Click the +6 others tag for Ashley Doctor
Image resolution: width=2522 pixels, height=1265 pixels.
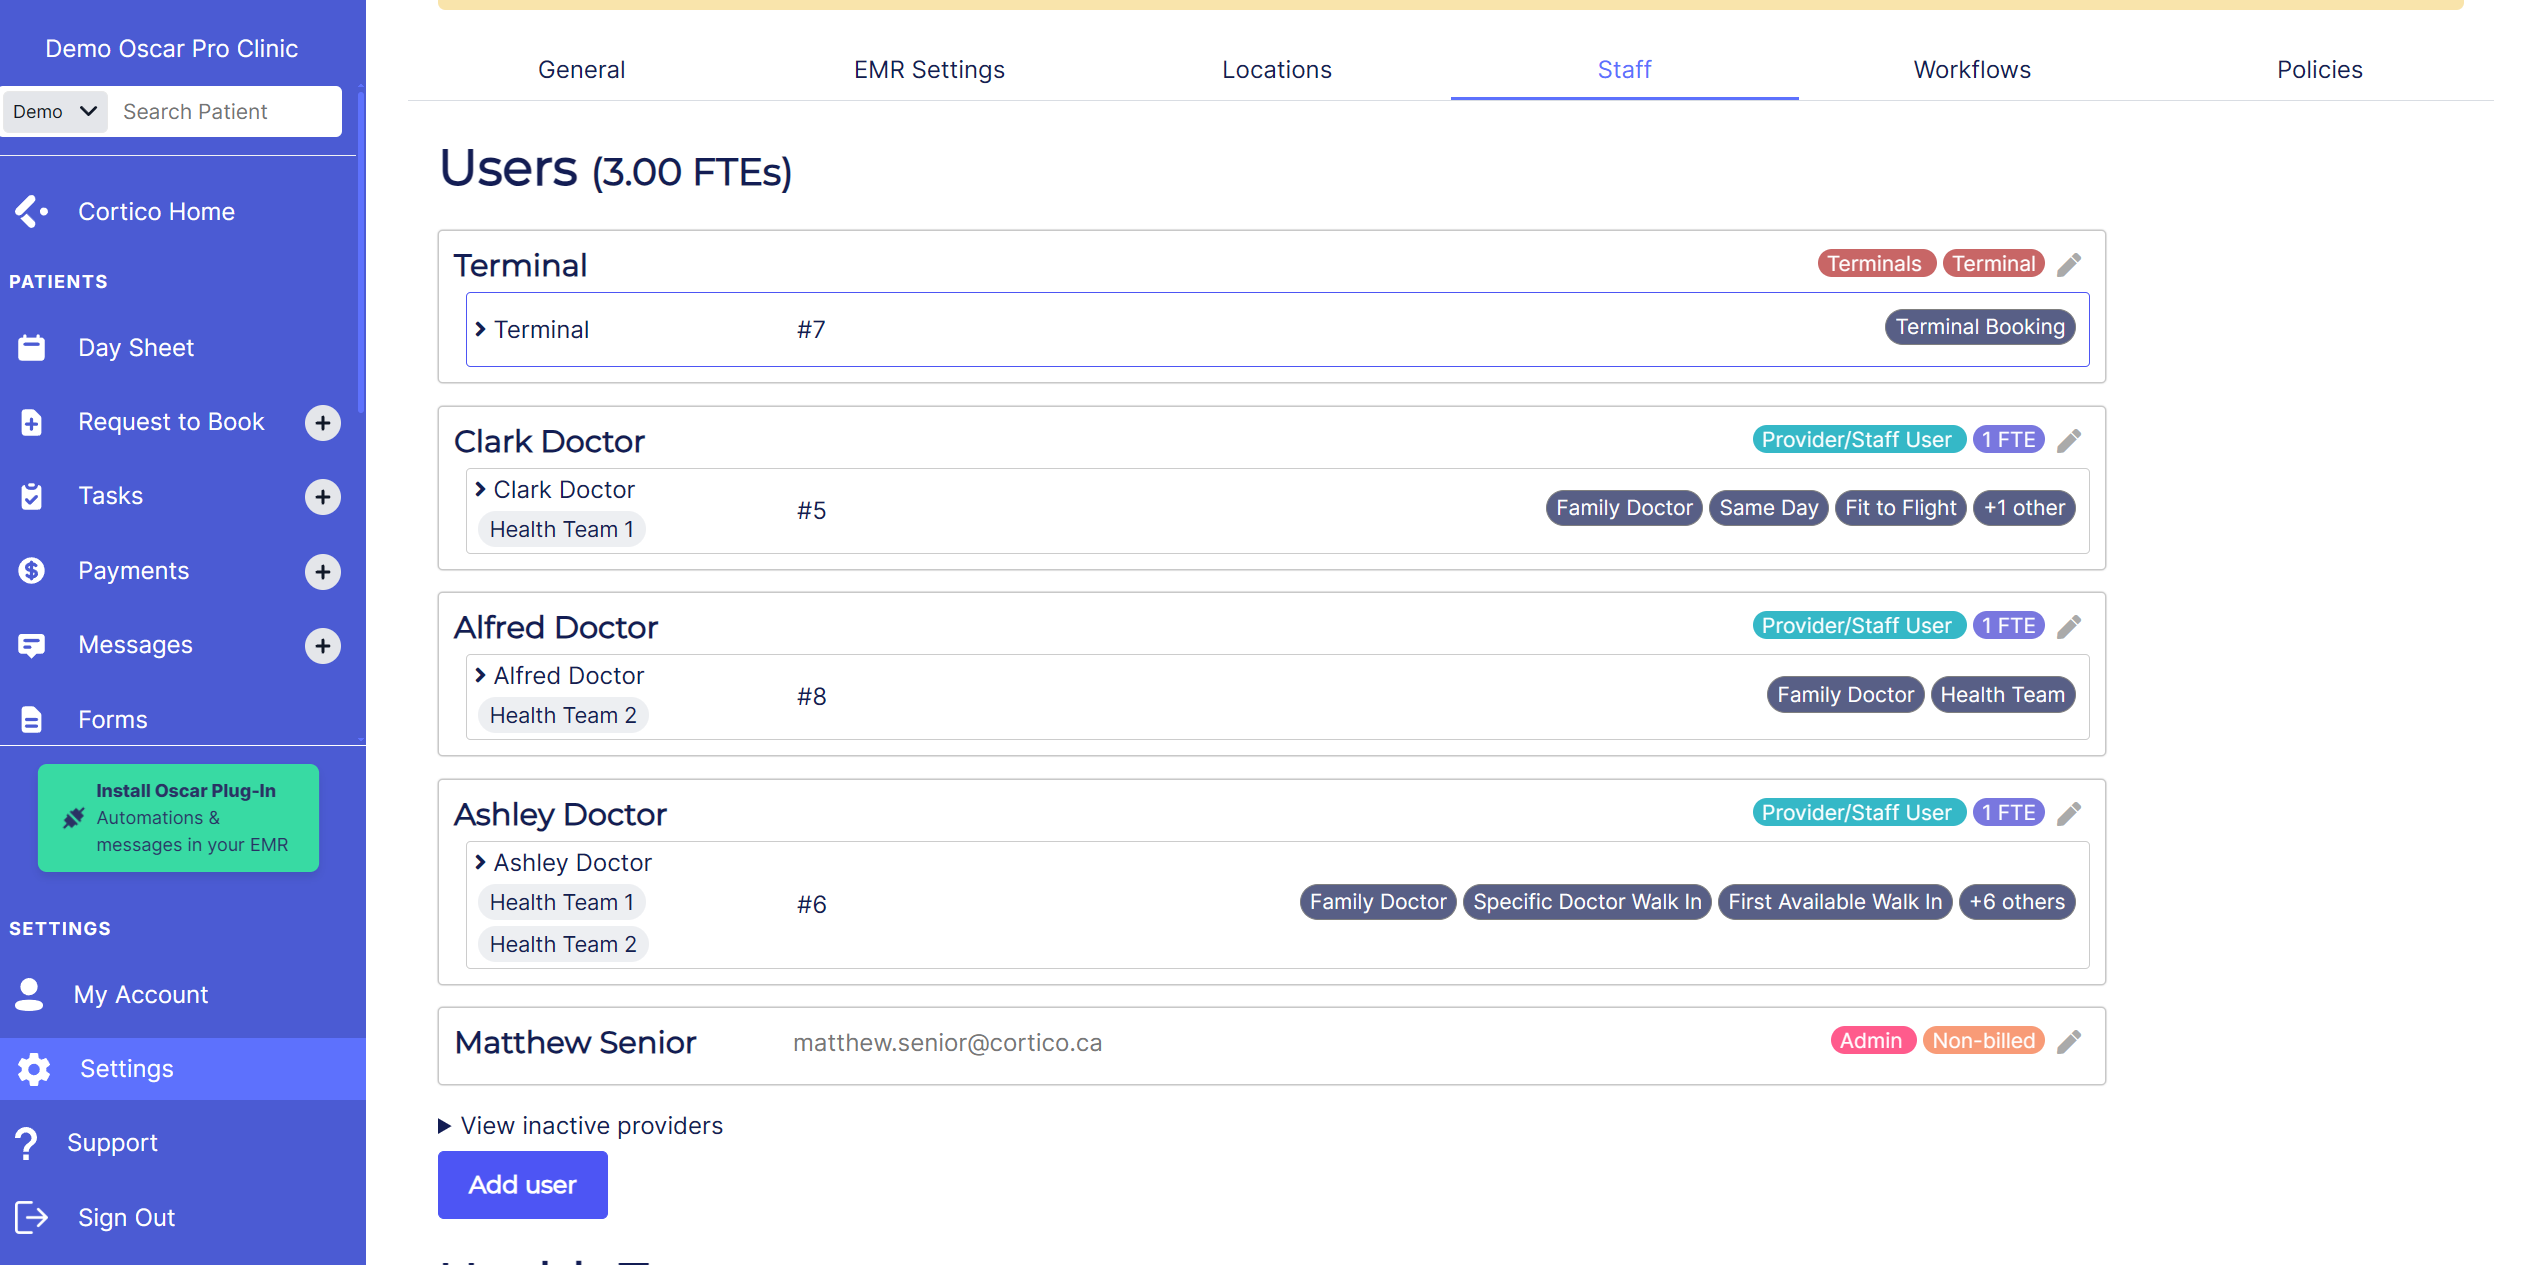point(2016,902)
